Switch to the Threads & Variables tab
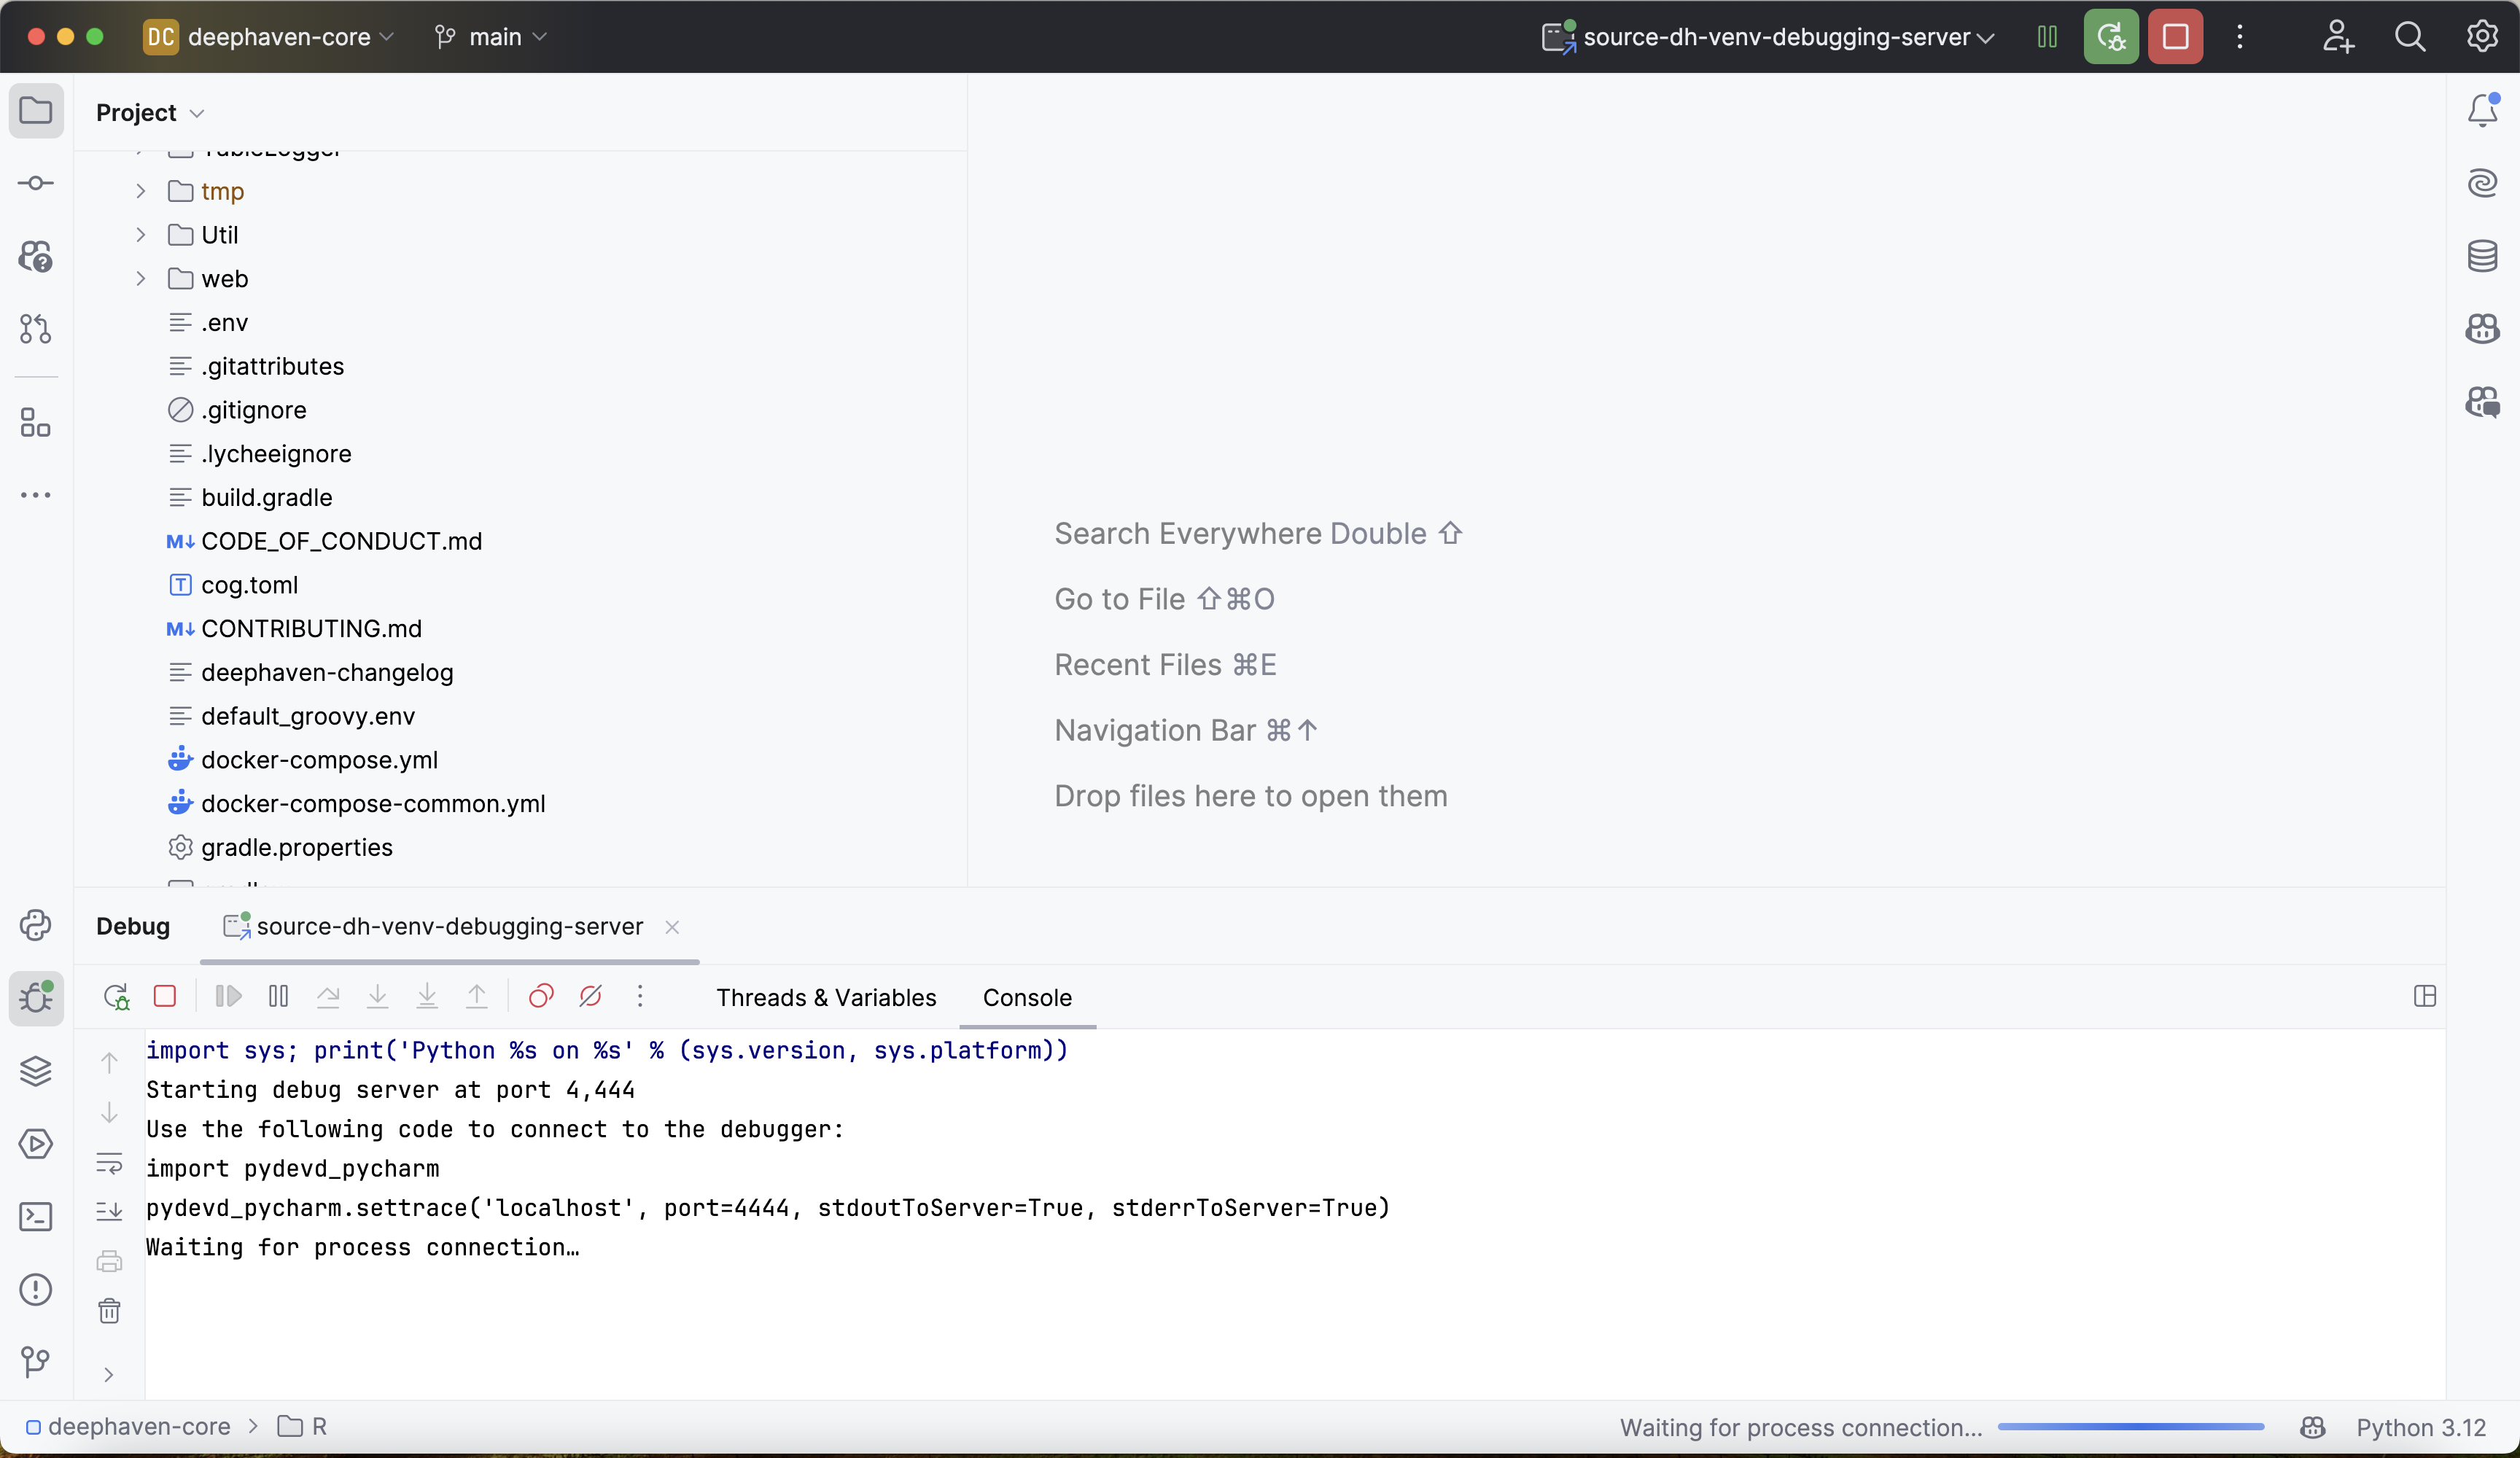The image size is (2520, 1458). point(826,997)
